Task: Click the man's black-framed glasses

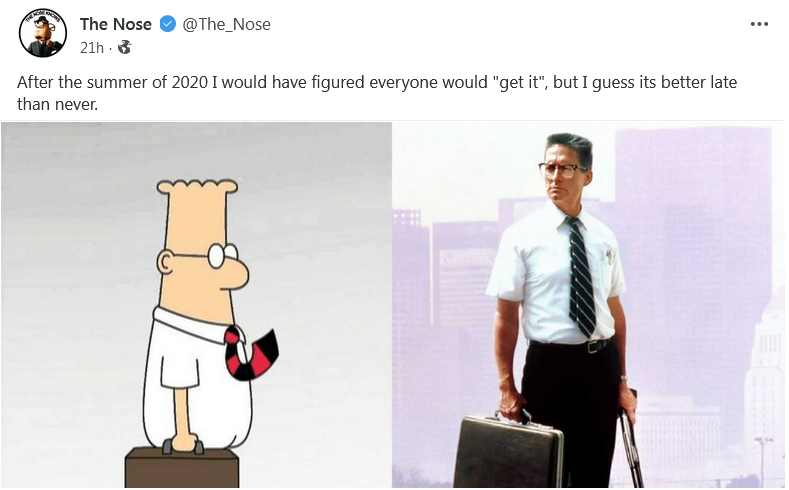Action: (x=563, y=170)
